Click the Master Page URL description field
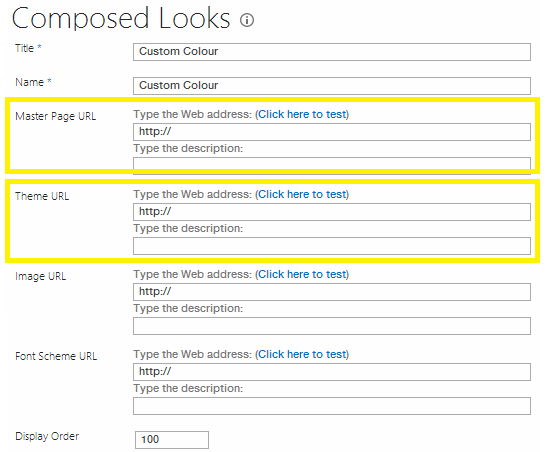 coord(332,166)
